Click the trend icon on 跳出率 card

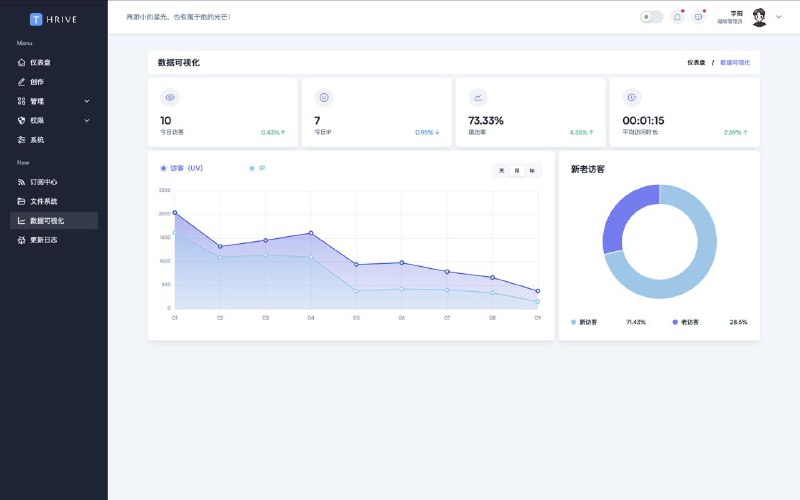(x=478, y=97)
